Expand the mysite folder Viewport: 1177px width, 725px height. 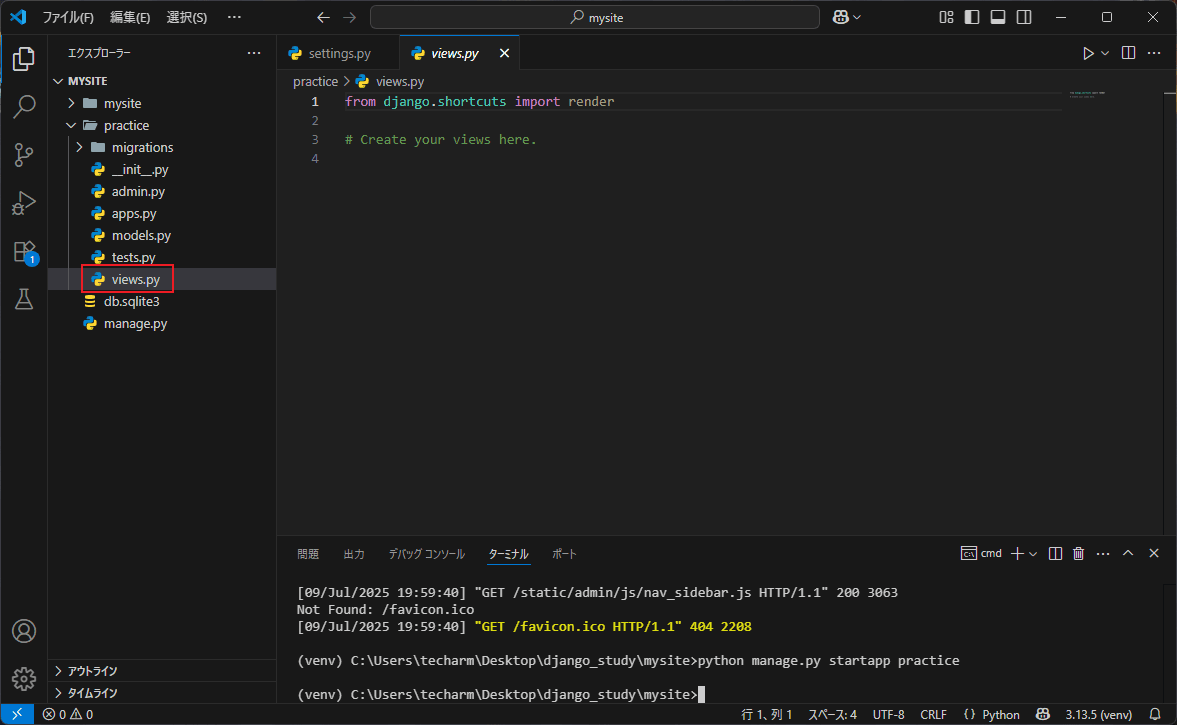tap(71, 103)
